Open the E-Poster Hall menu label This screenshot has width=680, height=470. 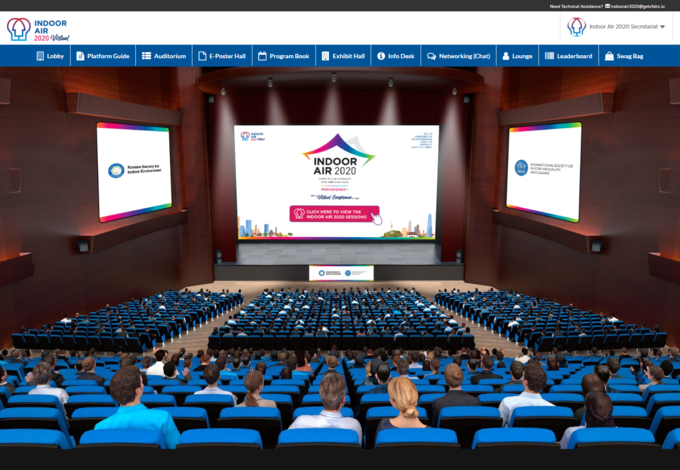point(227,56)
